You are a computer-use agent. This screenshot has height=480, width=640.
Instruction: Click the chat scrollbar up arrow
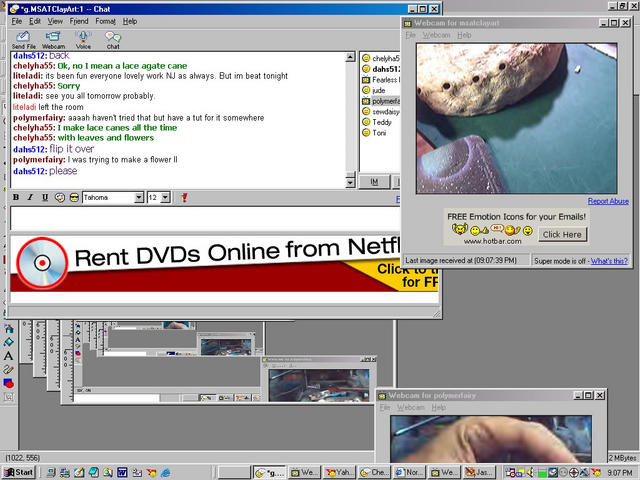[x=350, y=57]
